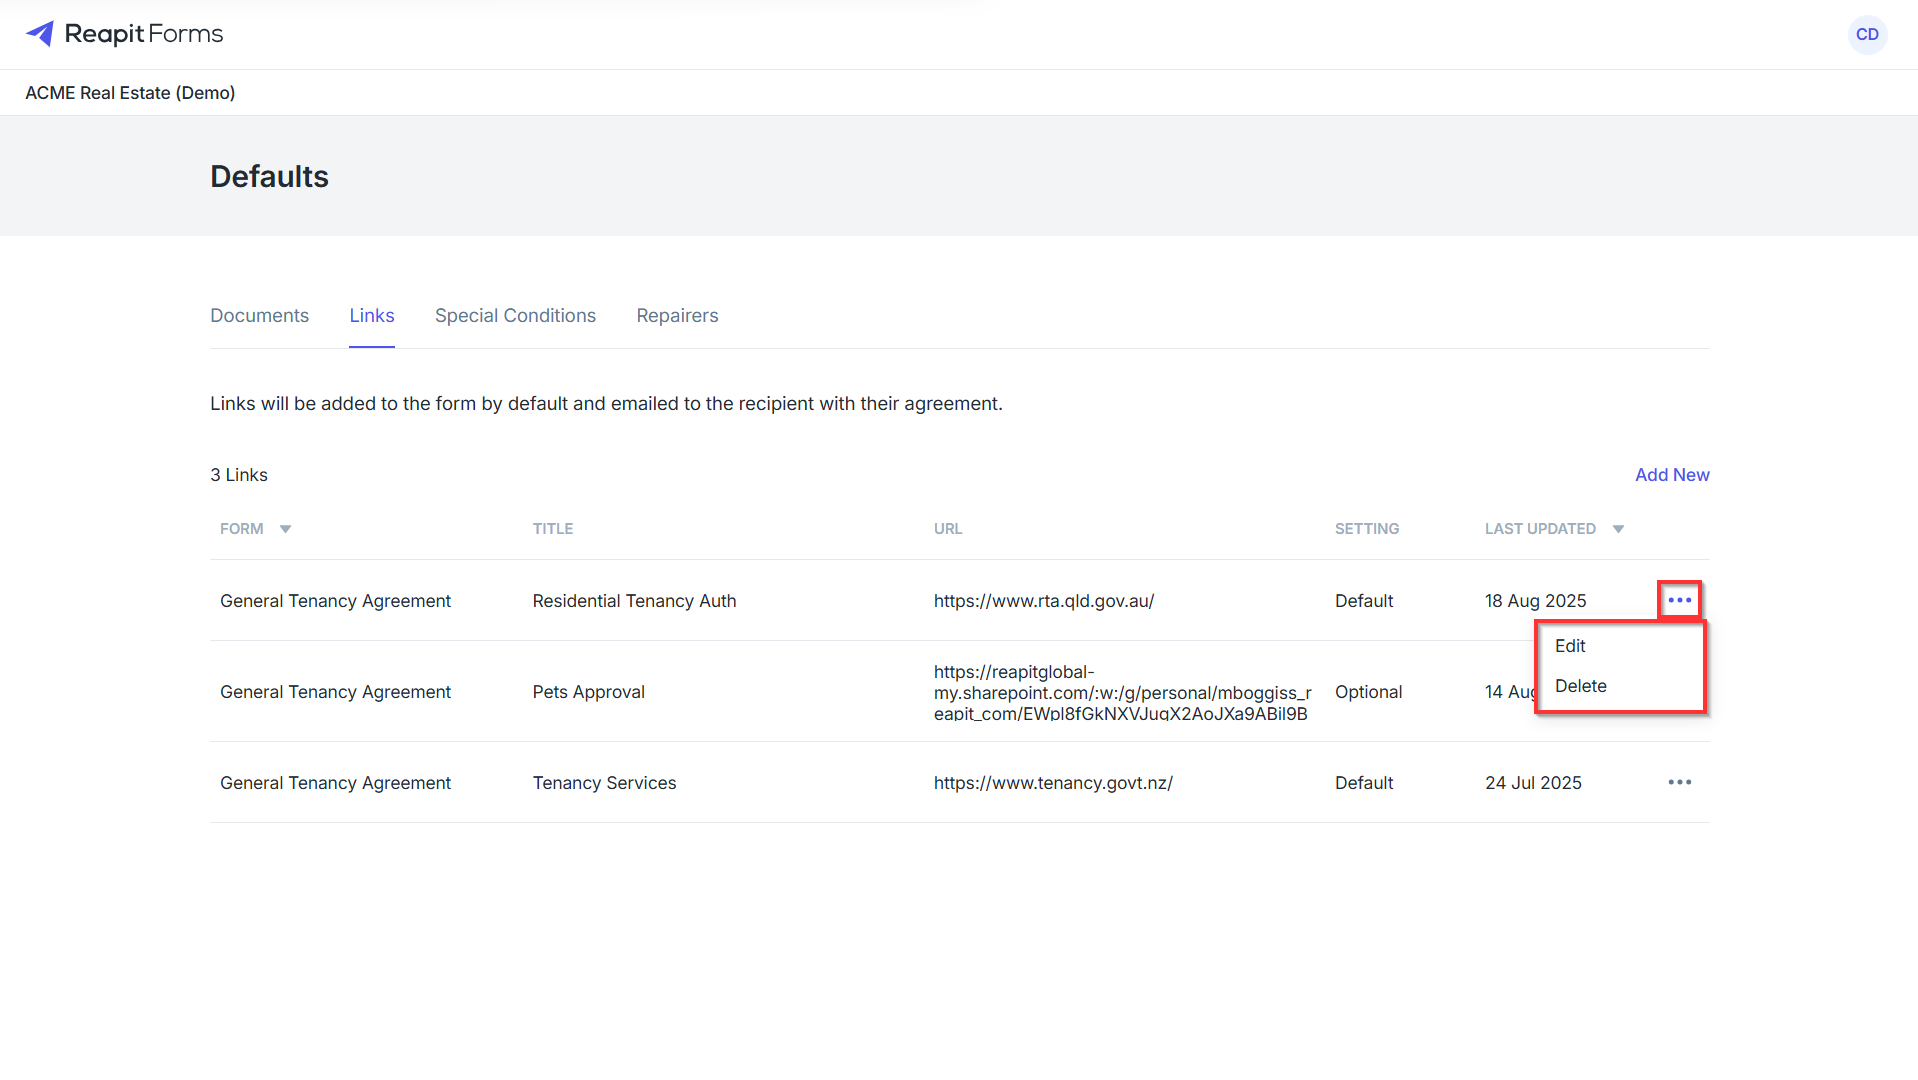
Task: Click the tenancy.govt.nz URL
Action: tap(1053, 783)
